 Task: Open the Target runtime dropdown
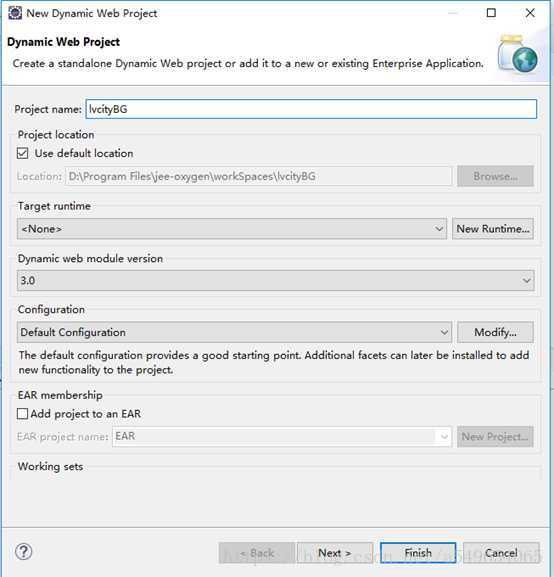click(232, 229)
